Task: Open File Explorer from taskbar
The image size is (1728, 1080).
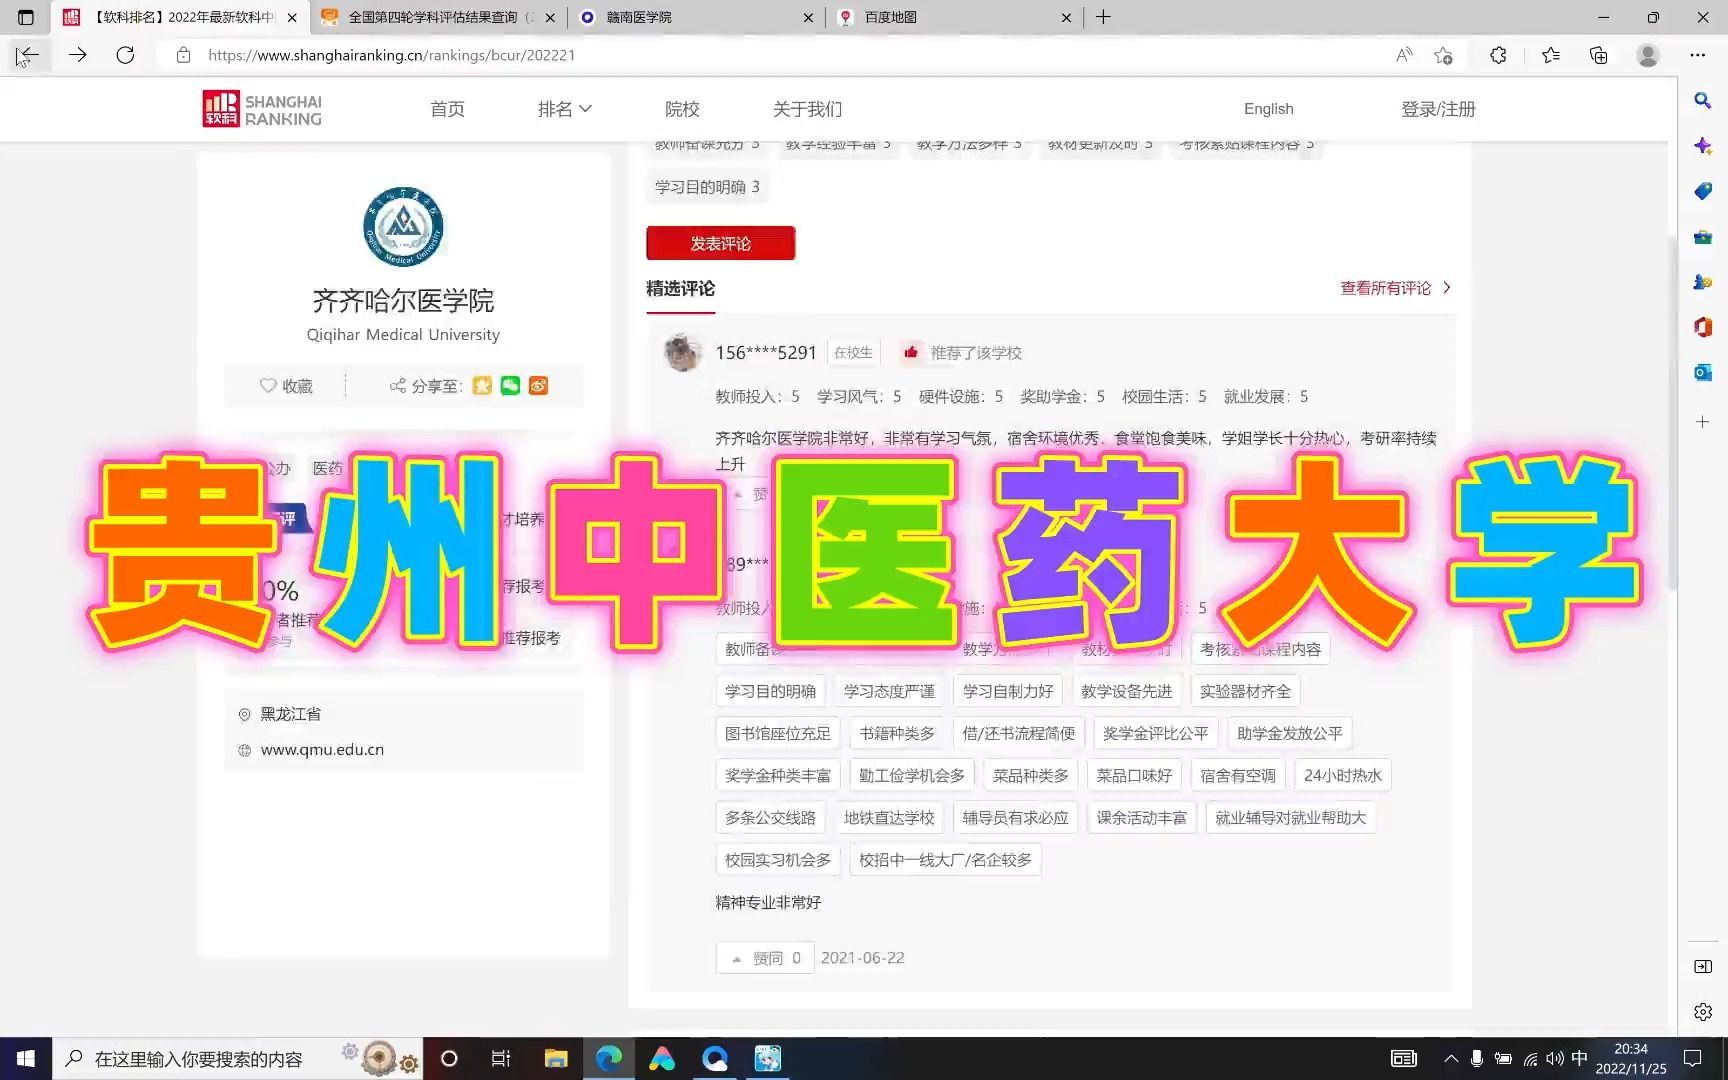Action: click(x=556, y=1058)
